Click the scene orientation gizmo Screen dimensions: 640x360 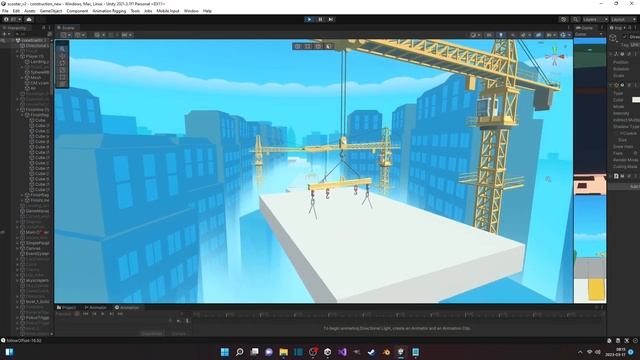point(555,57)
